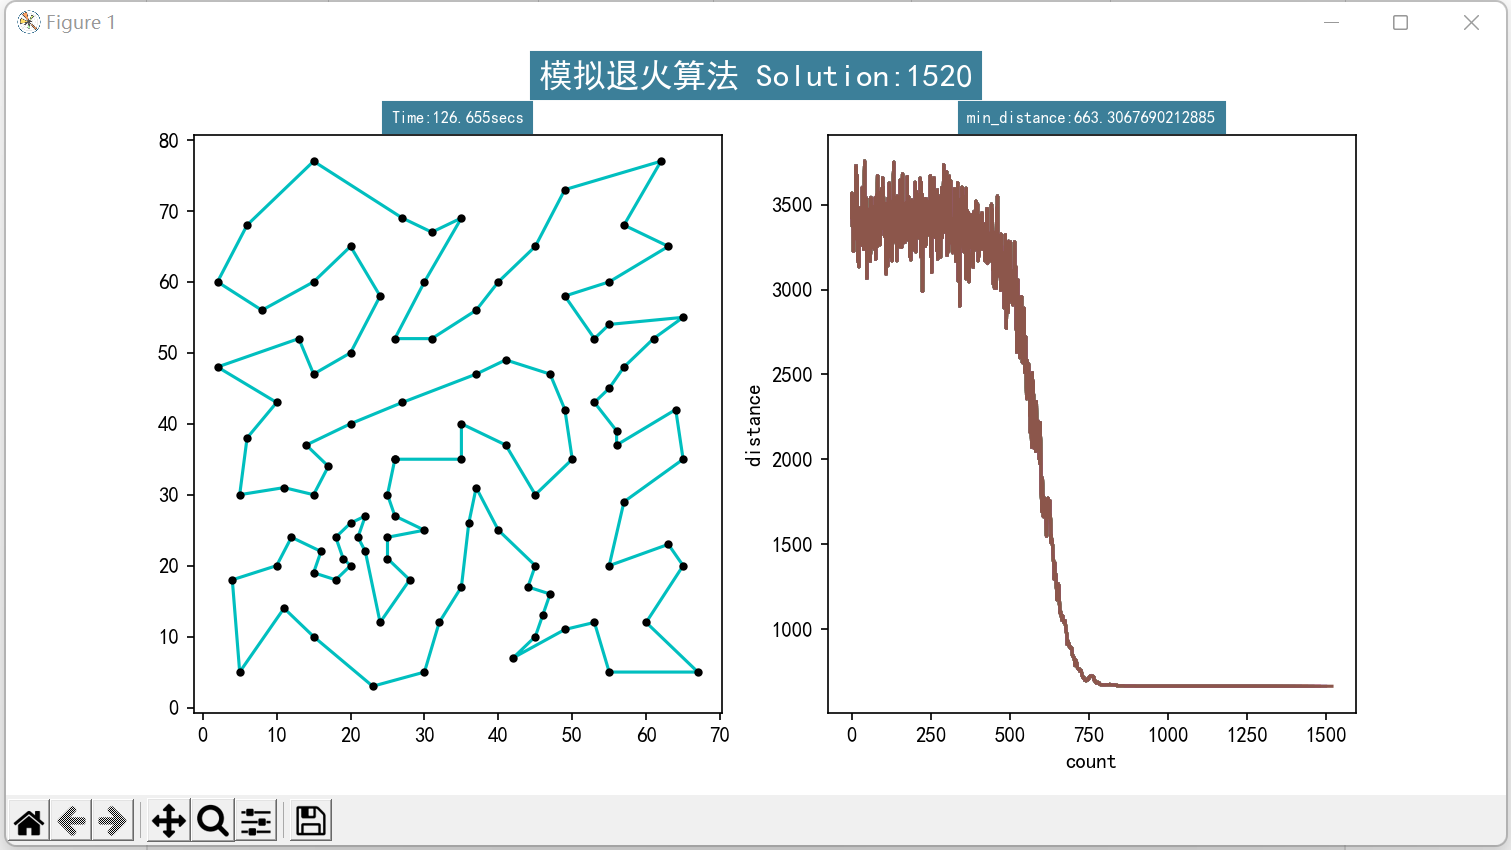Screen dimensions: 1511x850
Task: Save the figure using the floppy disk icon
Action: tap(309, 820)
